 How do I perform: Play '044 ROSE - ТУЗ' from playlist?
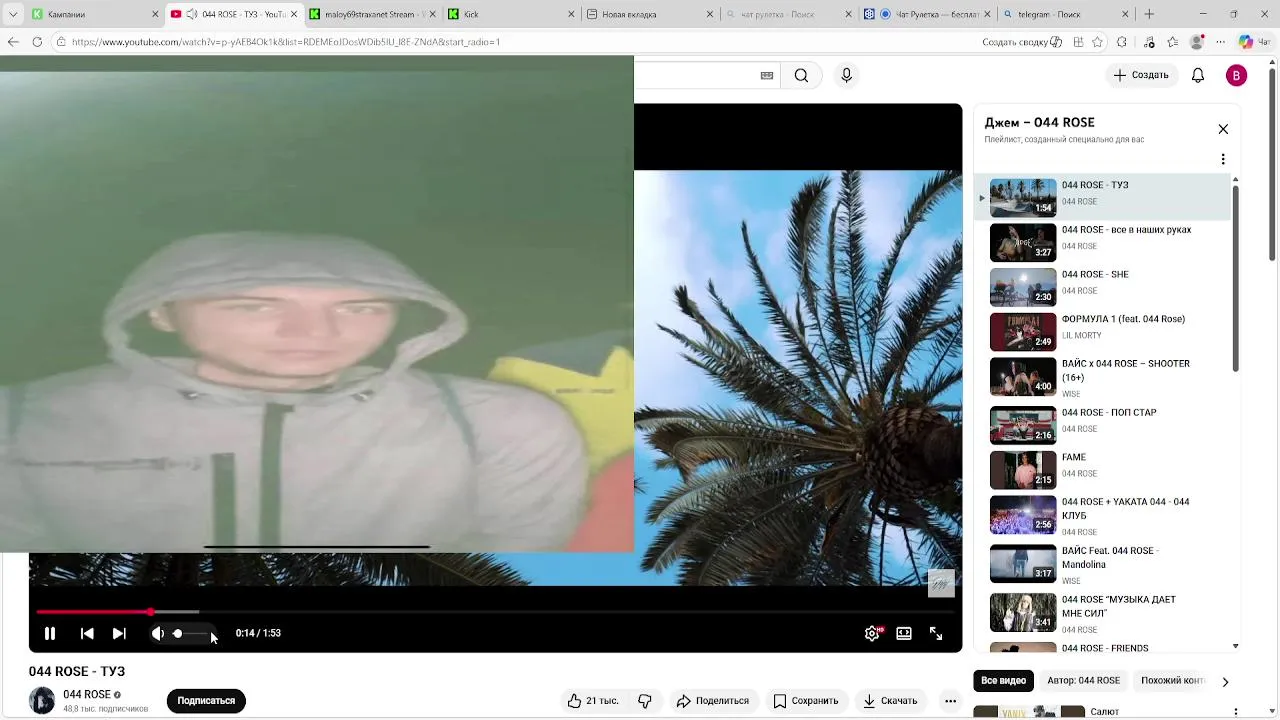coord(1103,197)
